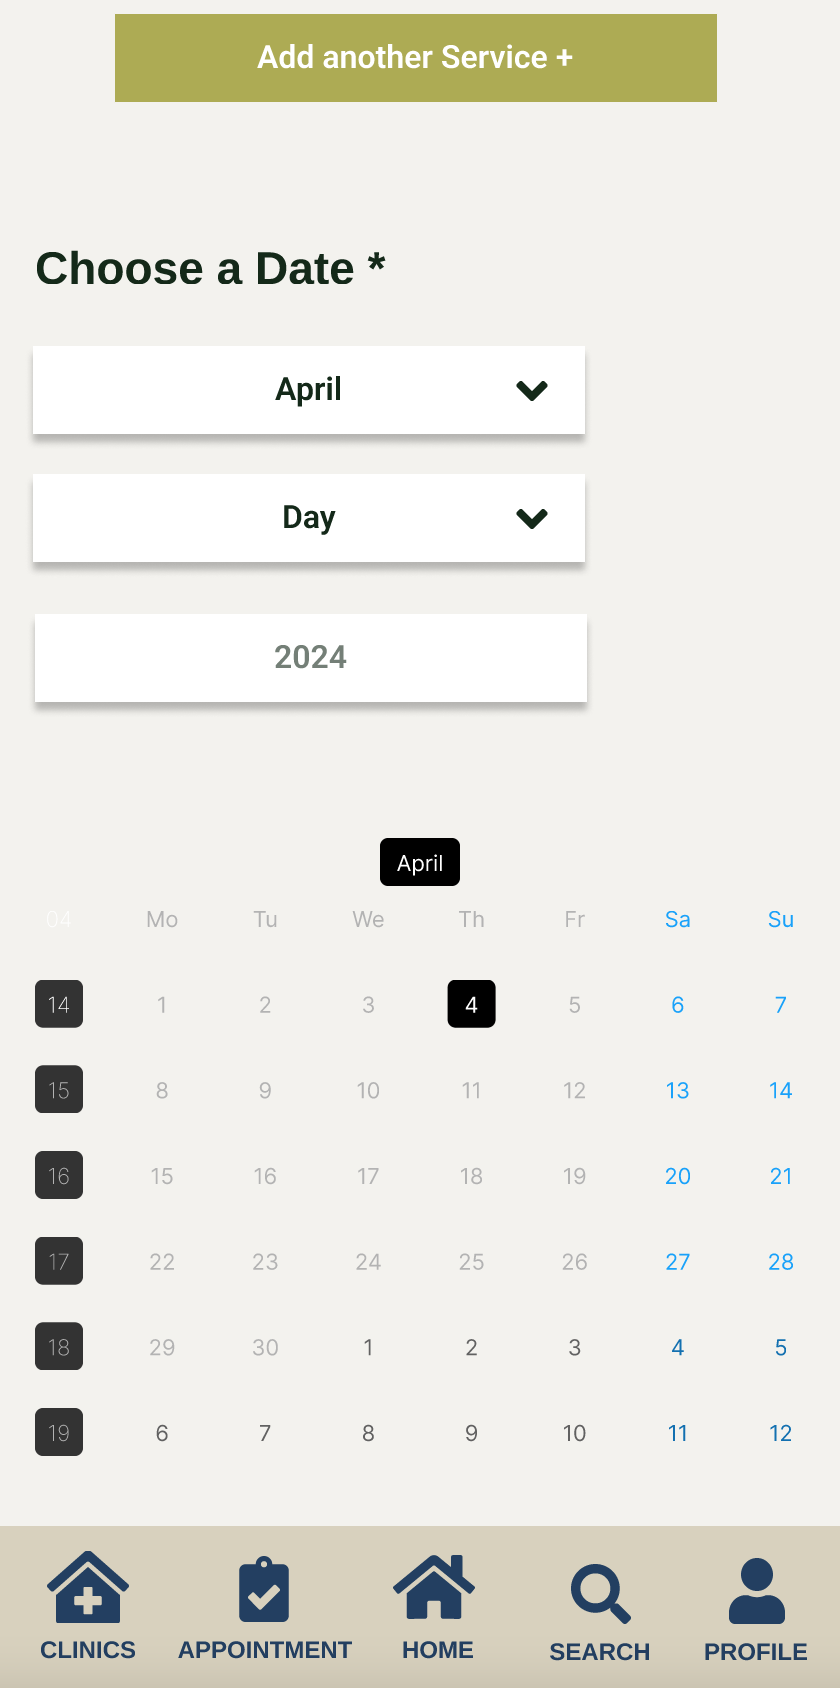This screenshot has height=1688, width=840.
Task: Click the 2024 year field
Action: tap(311, 658)
